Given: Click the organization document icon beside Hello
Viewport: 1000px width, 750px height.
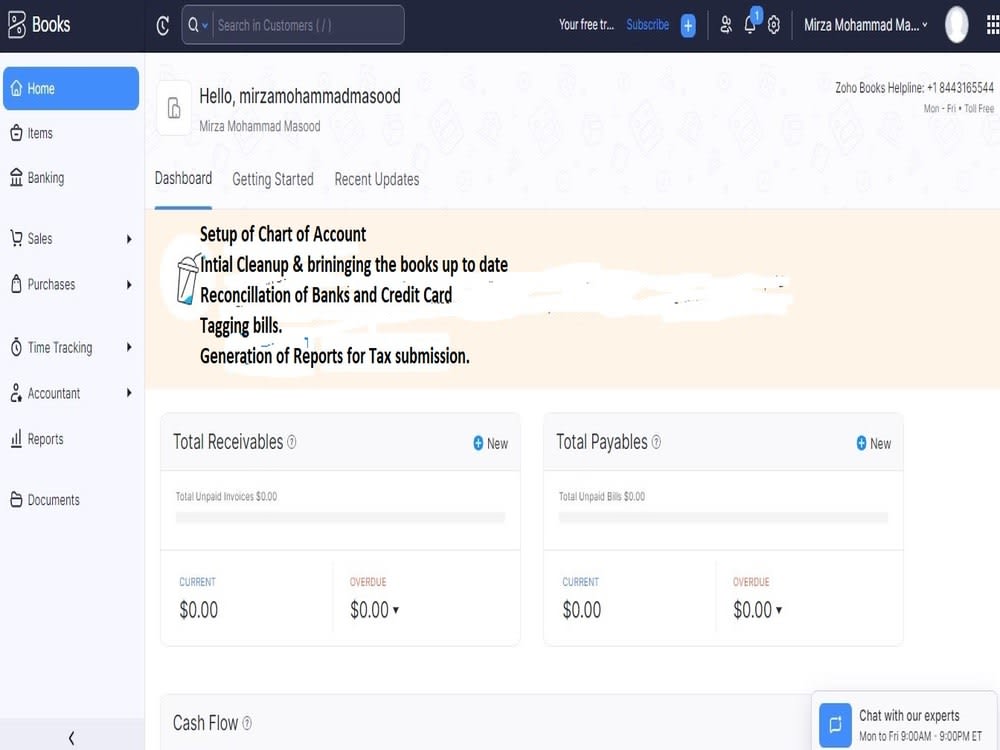Looking at the screenshot, I should 174,108.
